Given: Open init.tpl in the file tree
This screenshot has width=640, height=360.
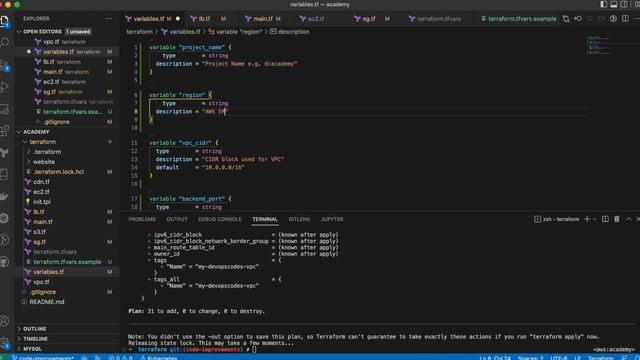Looking at the screenshot, I should point(42,202).
